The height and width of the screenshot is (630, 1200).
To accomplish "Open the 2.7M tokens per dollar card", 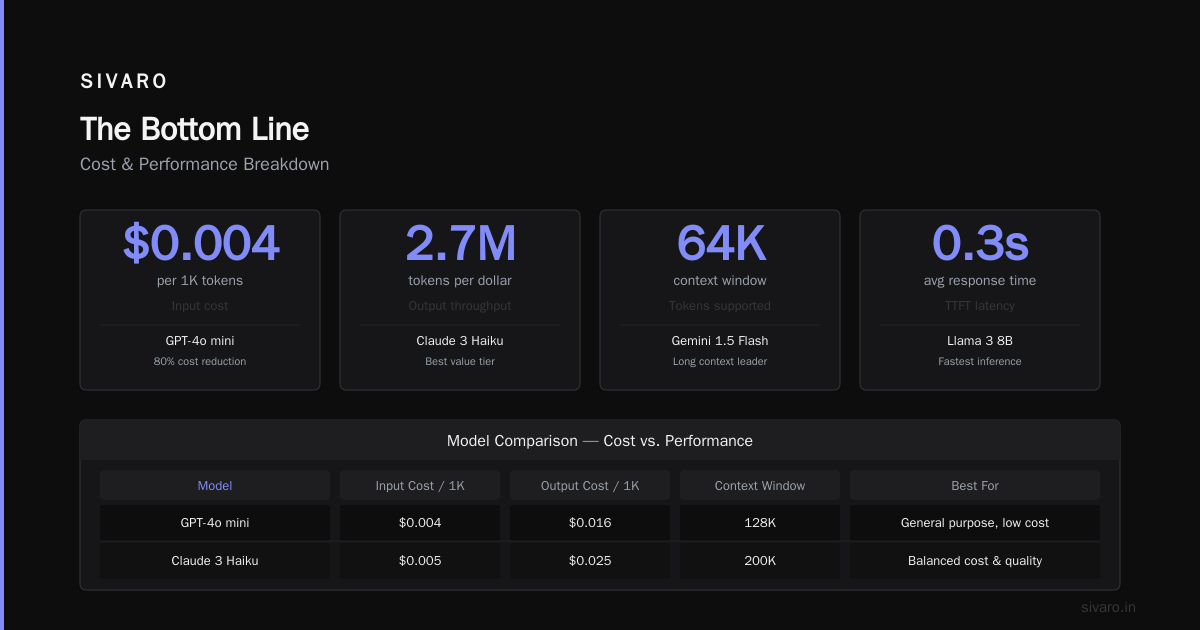I will (x=460, y=300).
